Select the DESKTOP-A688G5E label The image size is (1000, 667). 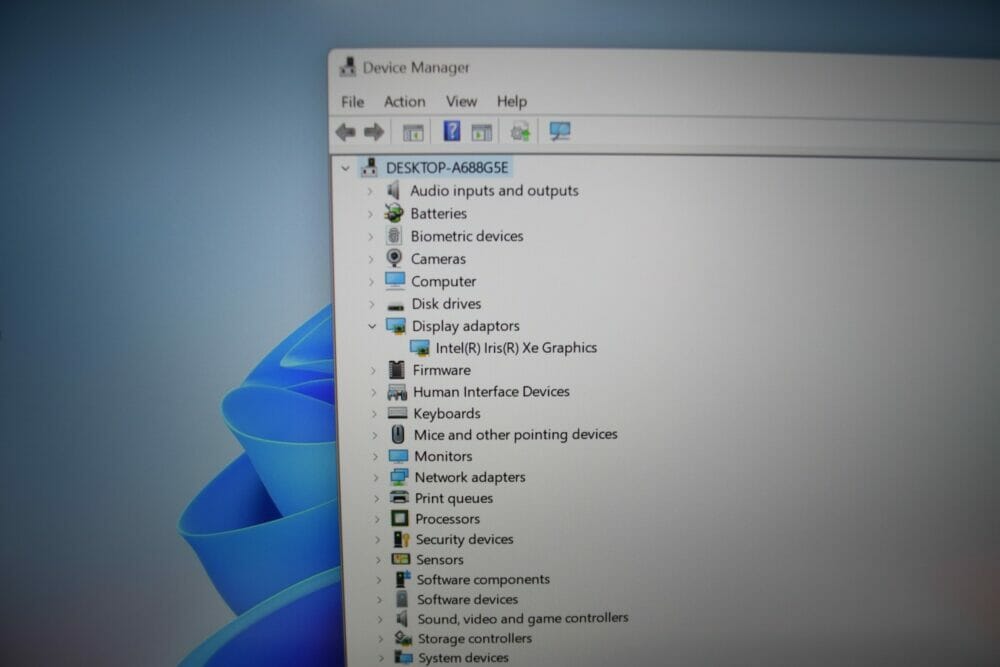point(446,168)
